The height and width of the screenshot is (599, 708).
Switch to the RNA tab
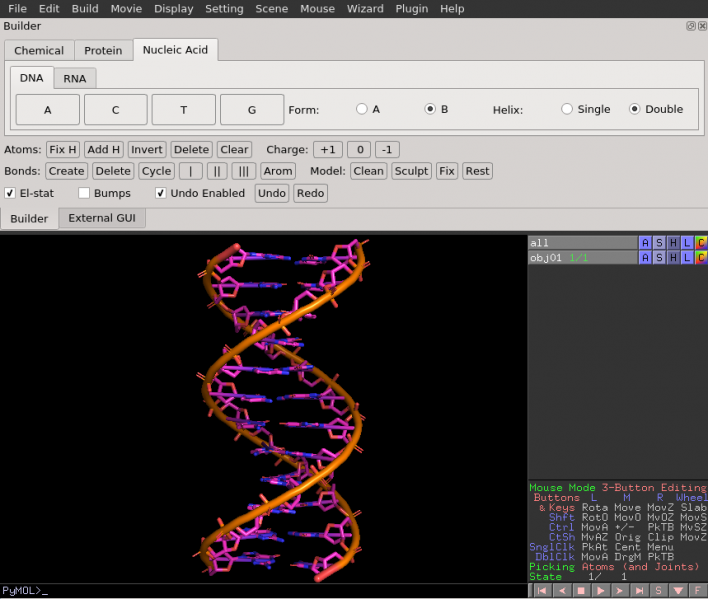[x=74, y=78]
